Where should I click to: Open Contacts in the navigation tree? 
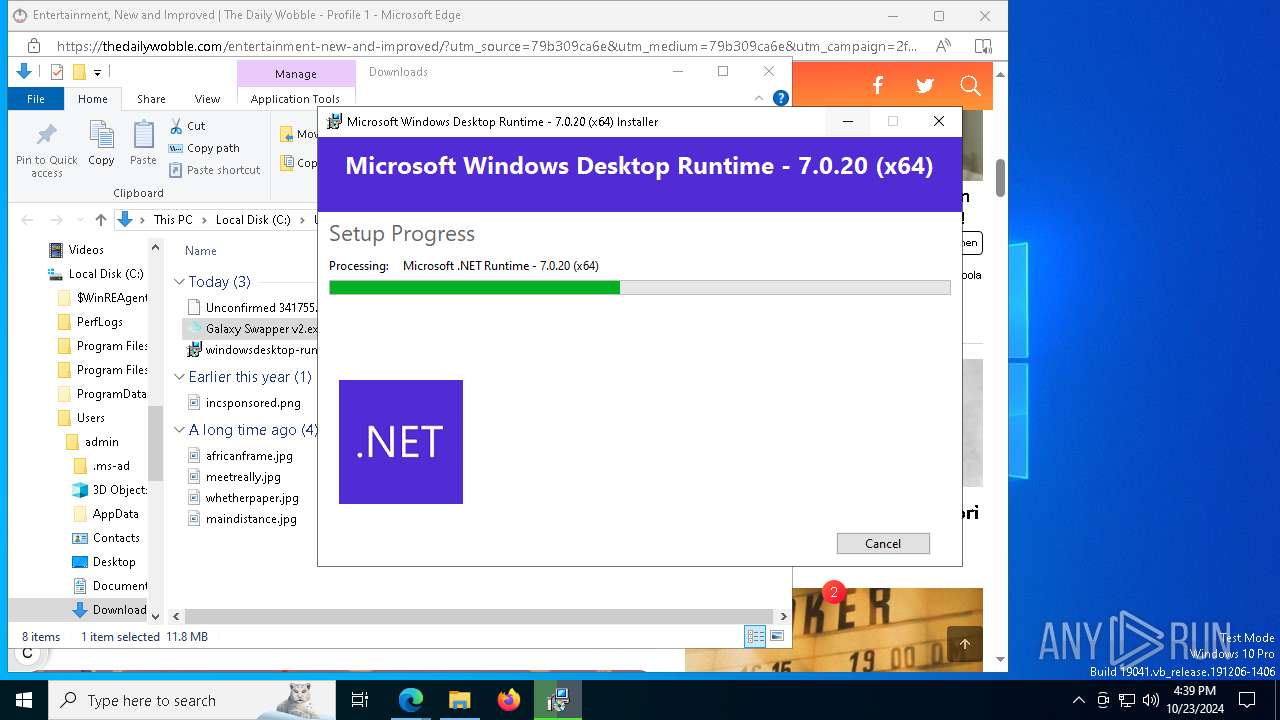coord(106,538)
